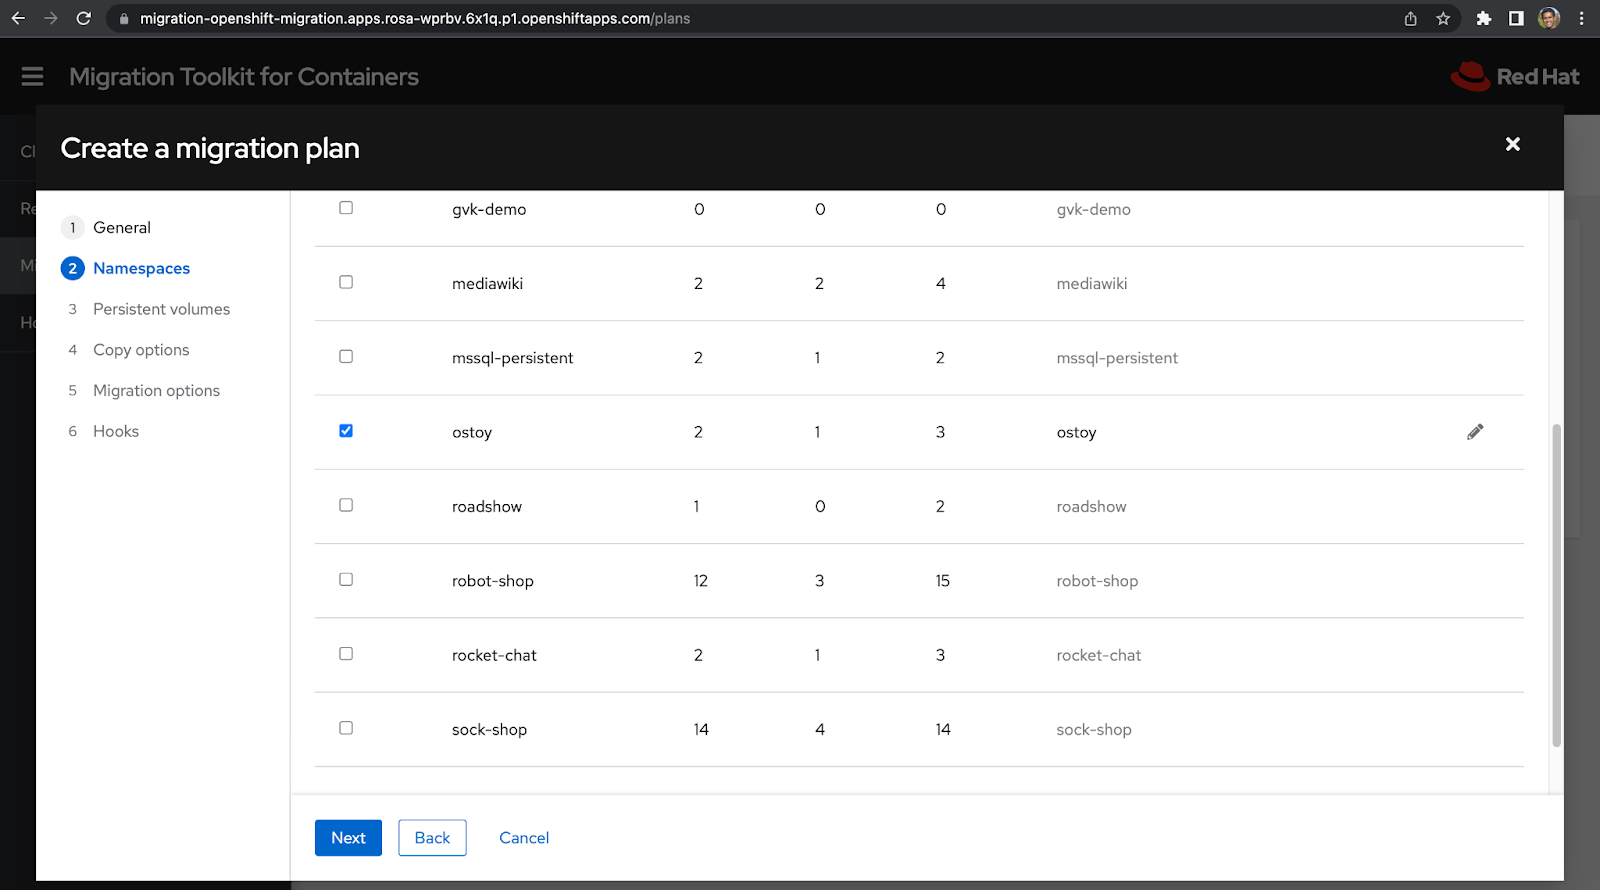Reload the page with browser refresh icon
The image size is (1600, 890).
click(x=84, y=18)
